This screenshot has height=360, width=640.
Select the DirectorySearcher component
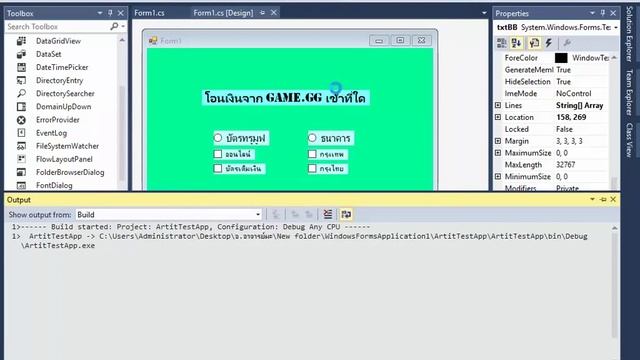(65, 93)
